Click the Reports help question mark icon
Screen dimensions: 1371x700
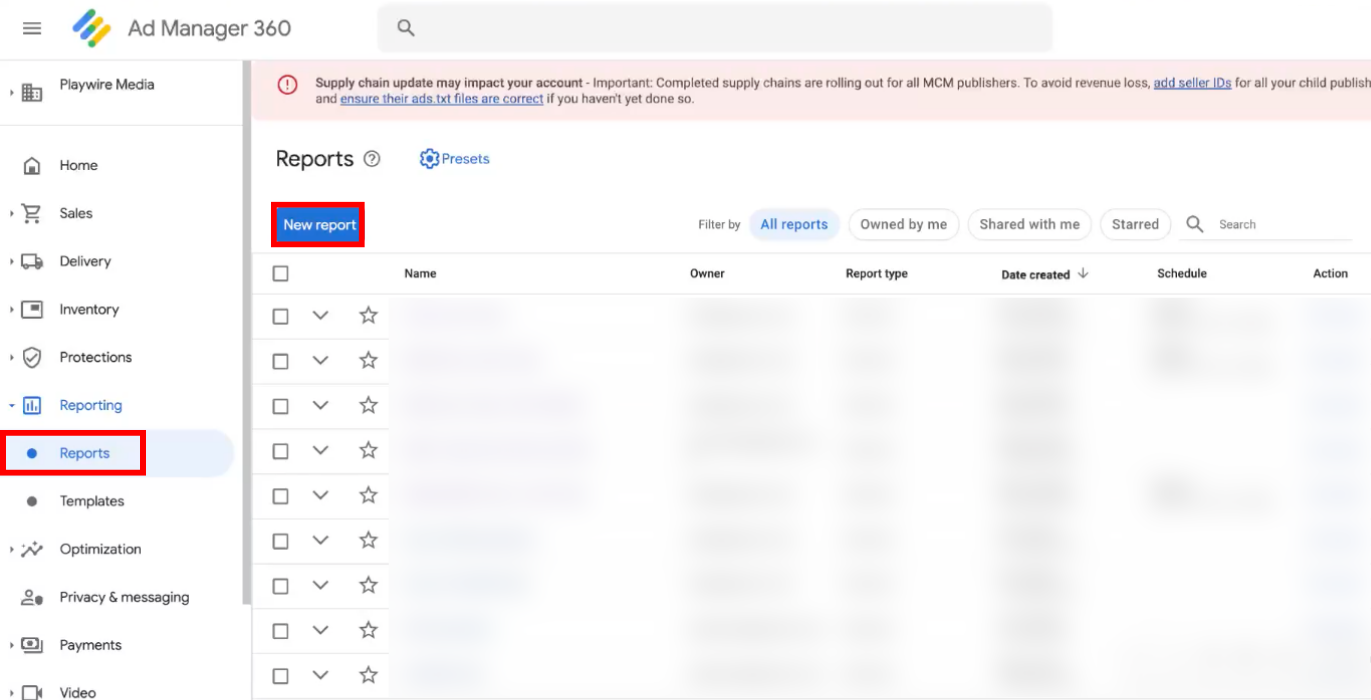tap(372, 159)
